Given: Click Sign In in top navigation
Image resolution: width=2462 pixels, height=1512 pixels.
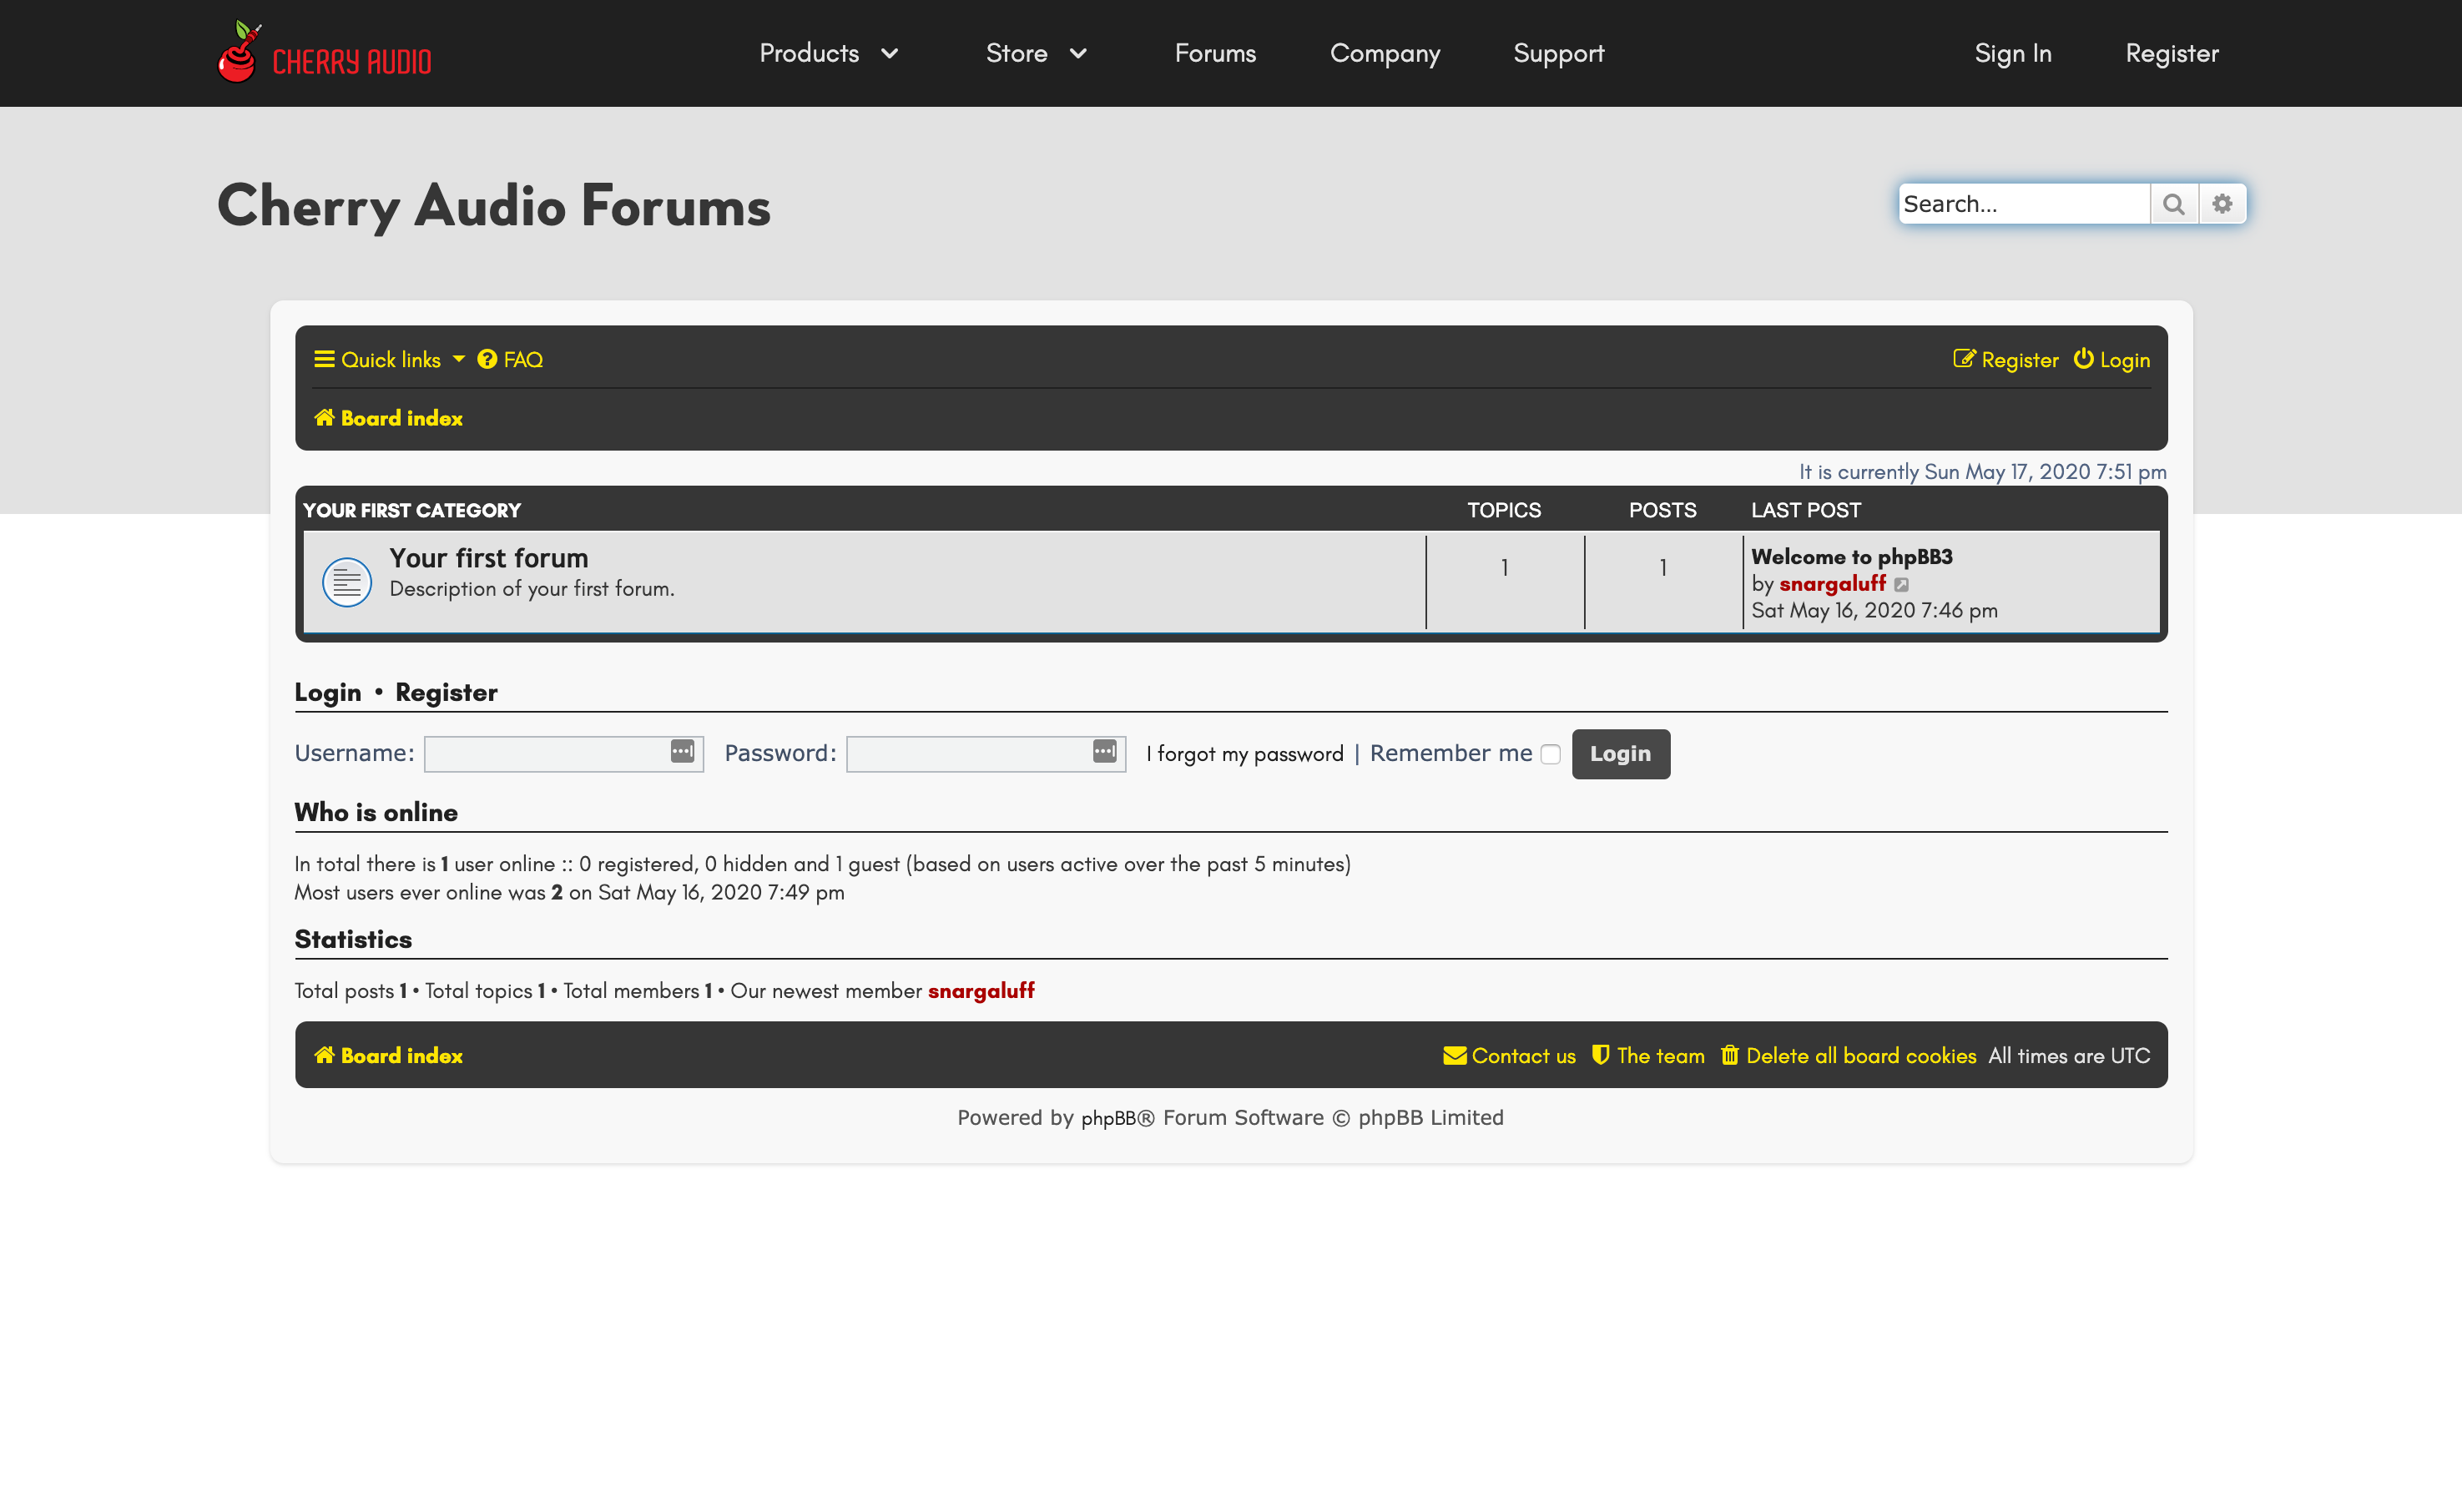Looking at the screenshot, I should tap(2012, 54).
